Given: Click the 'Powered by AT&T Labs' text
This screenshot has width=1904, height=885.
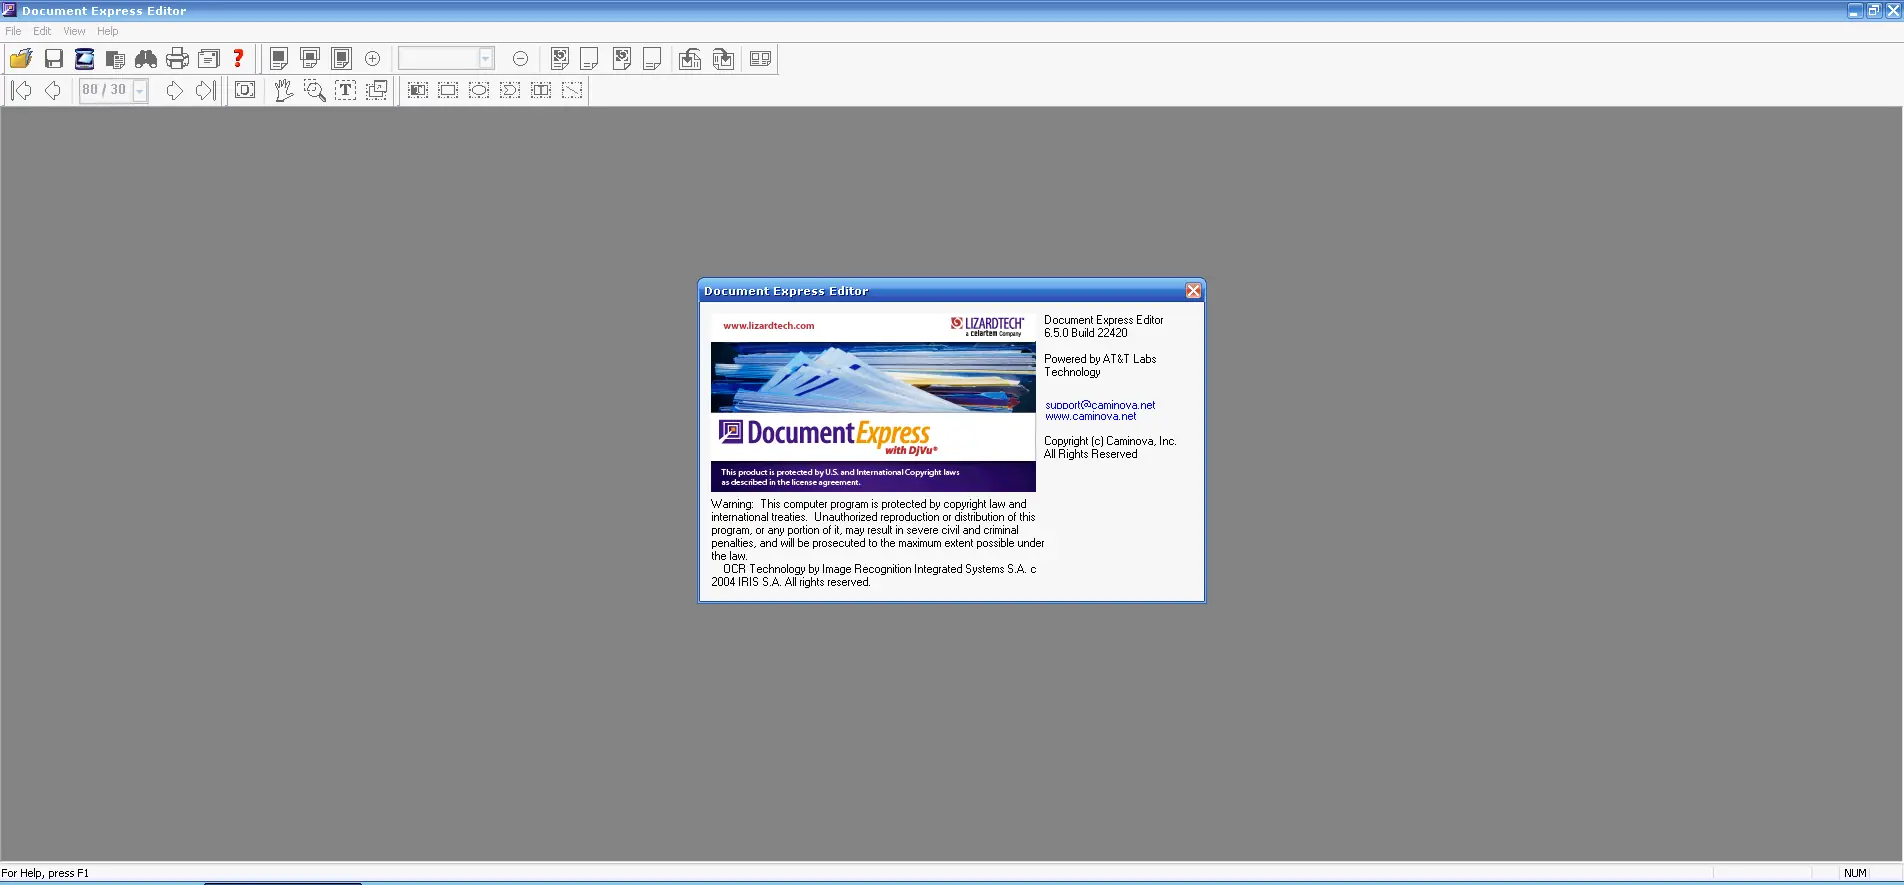Looking at the screenshot, I should point(1100,359).
